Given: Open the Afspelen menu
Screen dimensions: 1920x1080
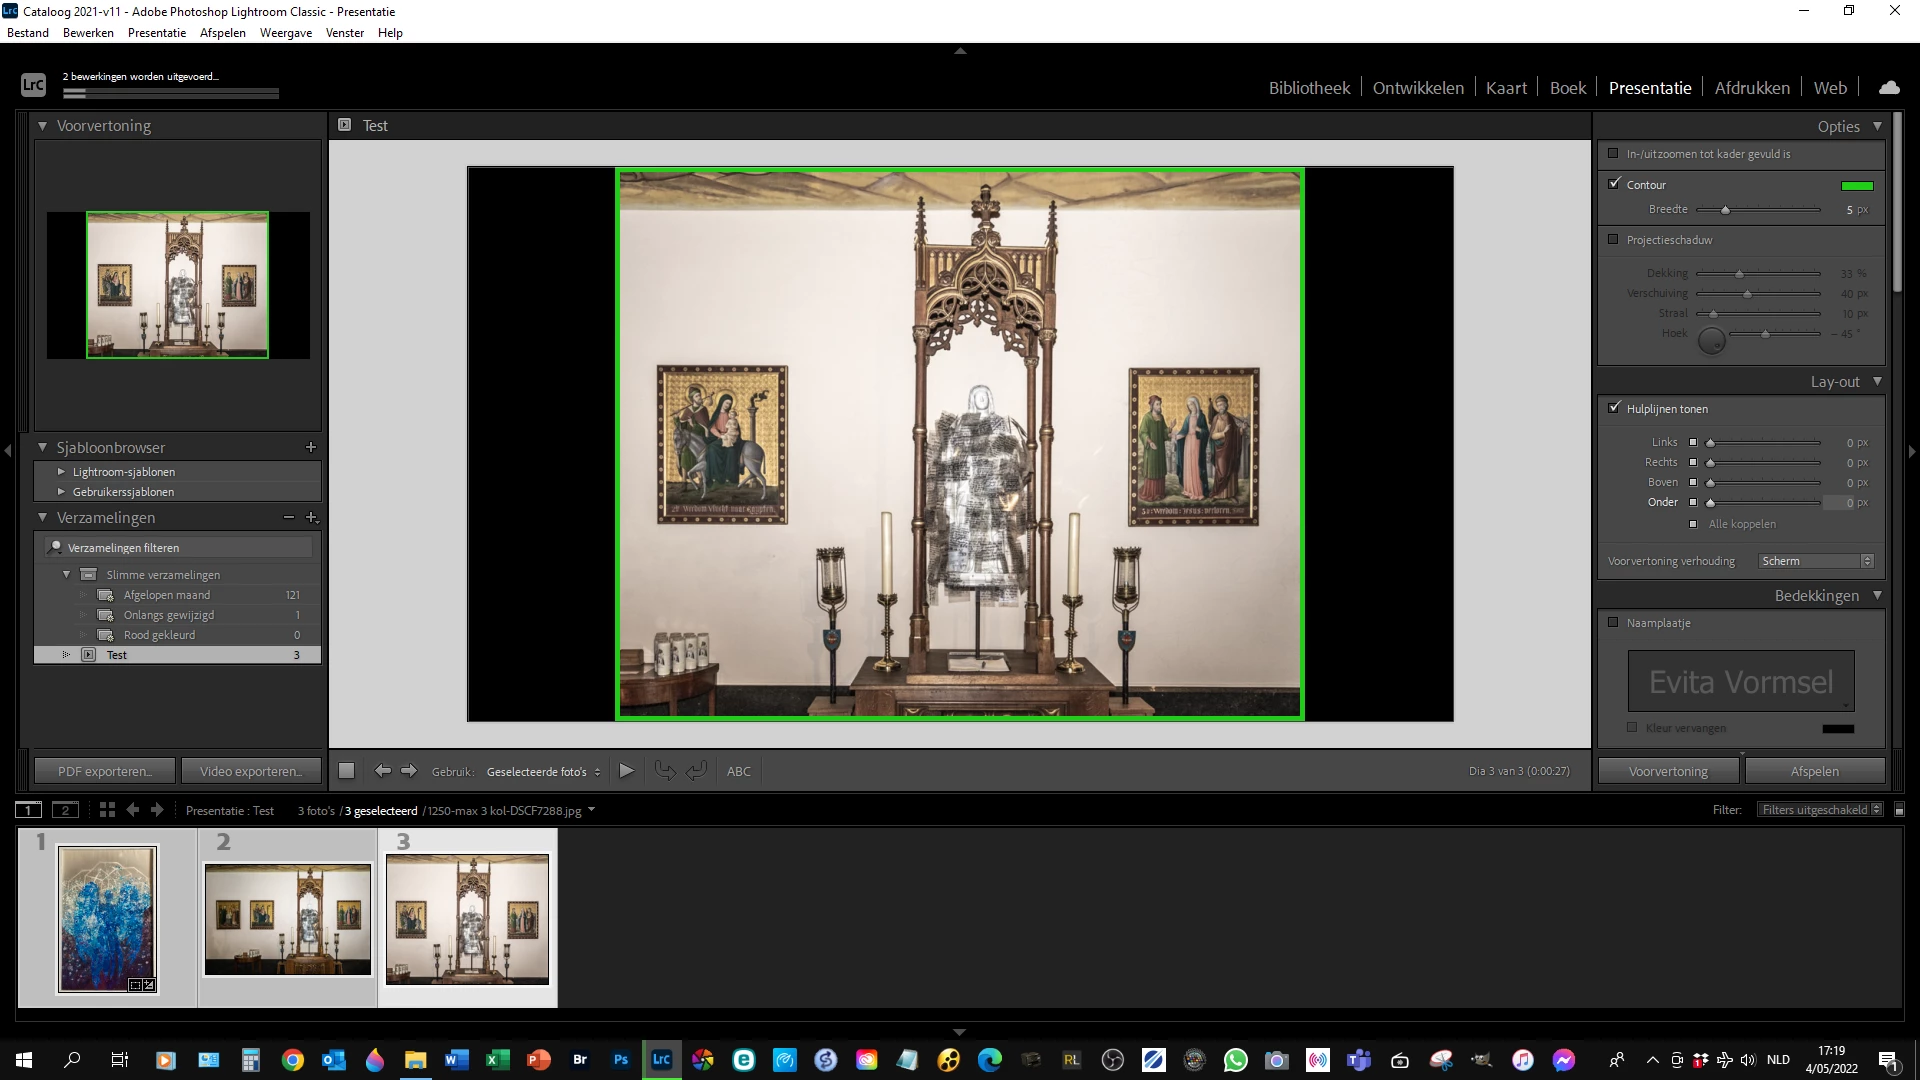Looking at the screenshot, I should coord(222,33).
